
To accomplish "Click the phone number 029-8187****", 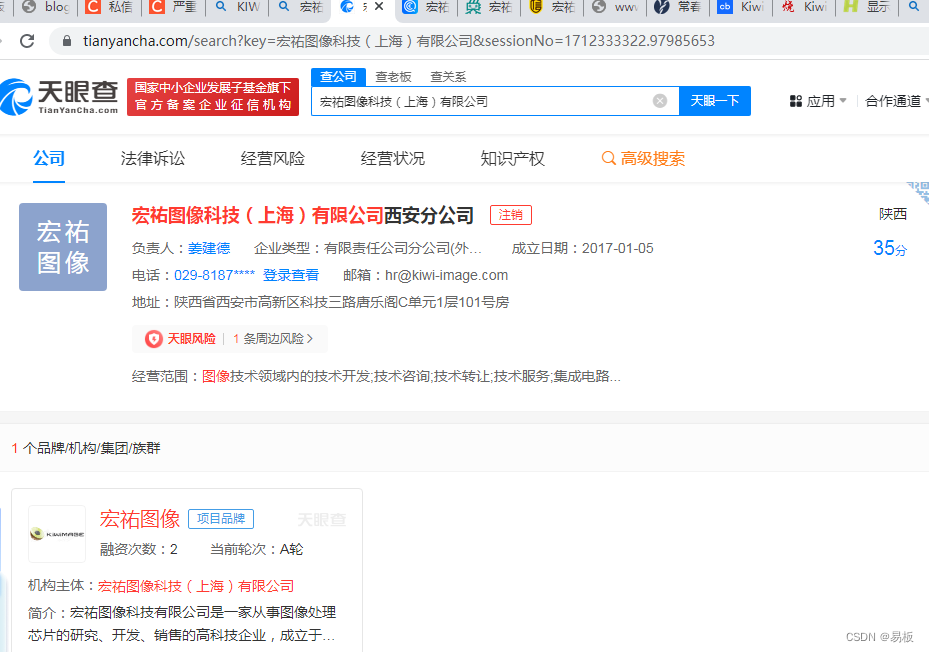I will point(214,275).
